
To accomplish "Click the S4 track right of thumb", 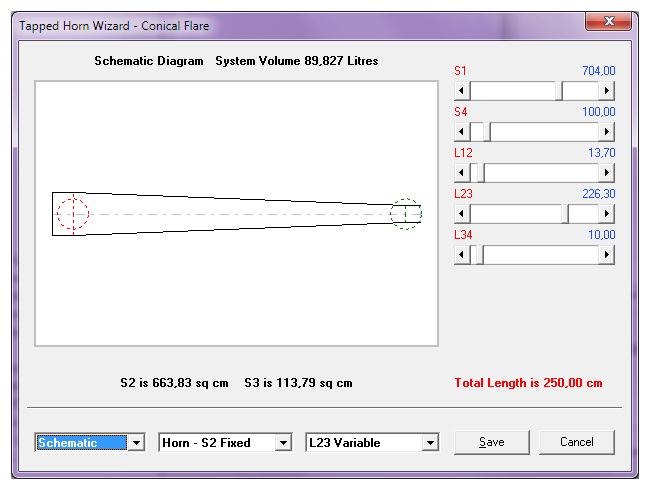I will (545, 132).
